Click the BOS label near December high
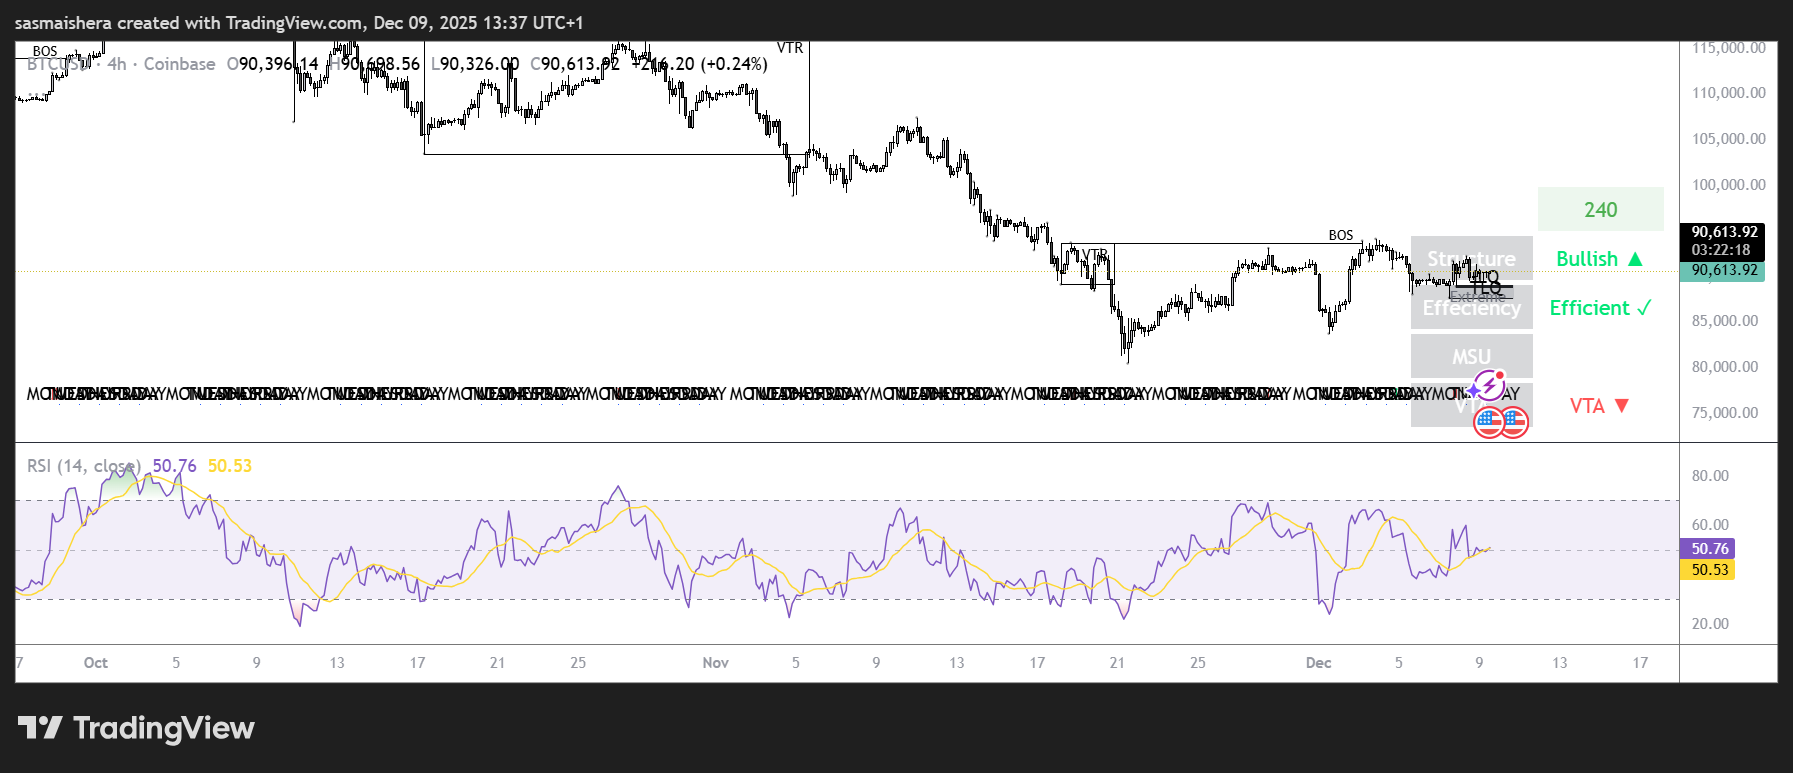 (1340, 236)
